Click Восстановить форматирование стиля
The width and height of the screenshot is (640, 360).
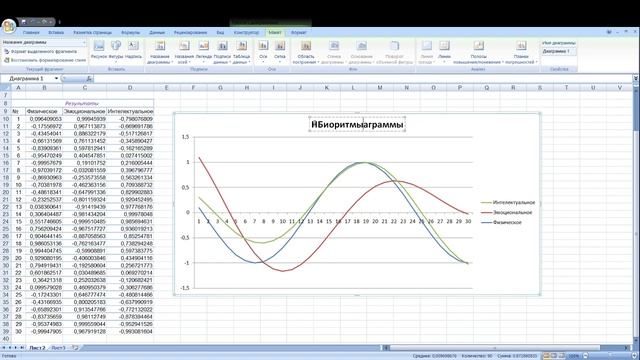[45, 60]
